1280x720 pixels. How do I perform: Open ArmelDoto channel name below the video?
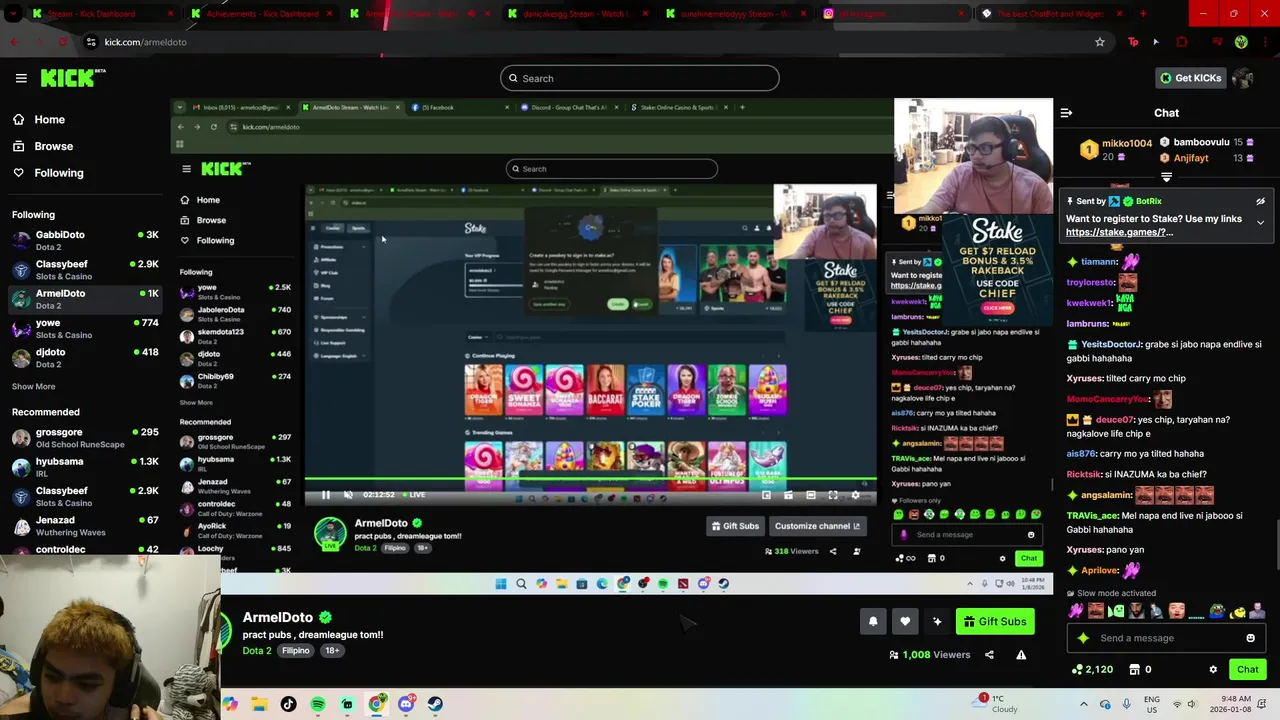(x=277, y=617)
